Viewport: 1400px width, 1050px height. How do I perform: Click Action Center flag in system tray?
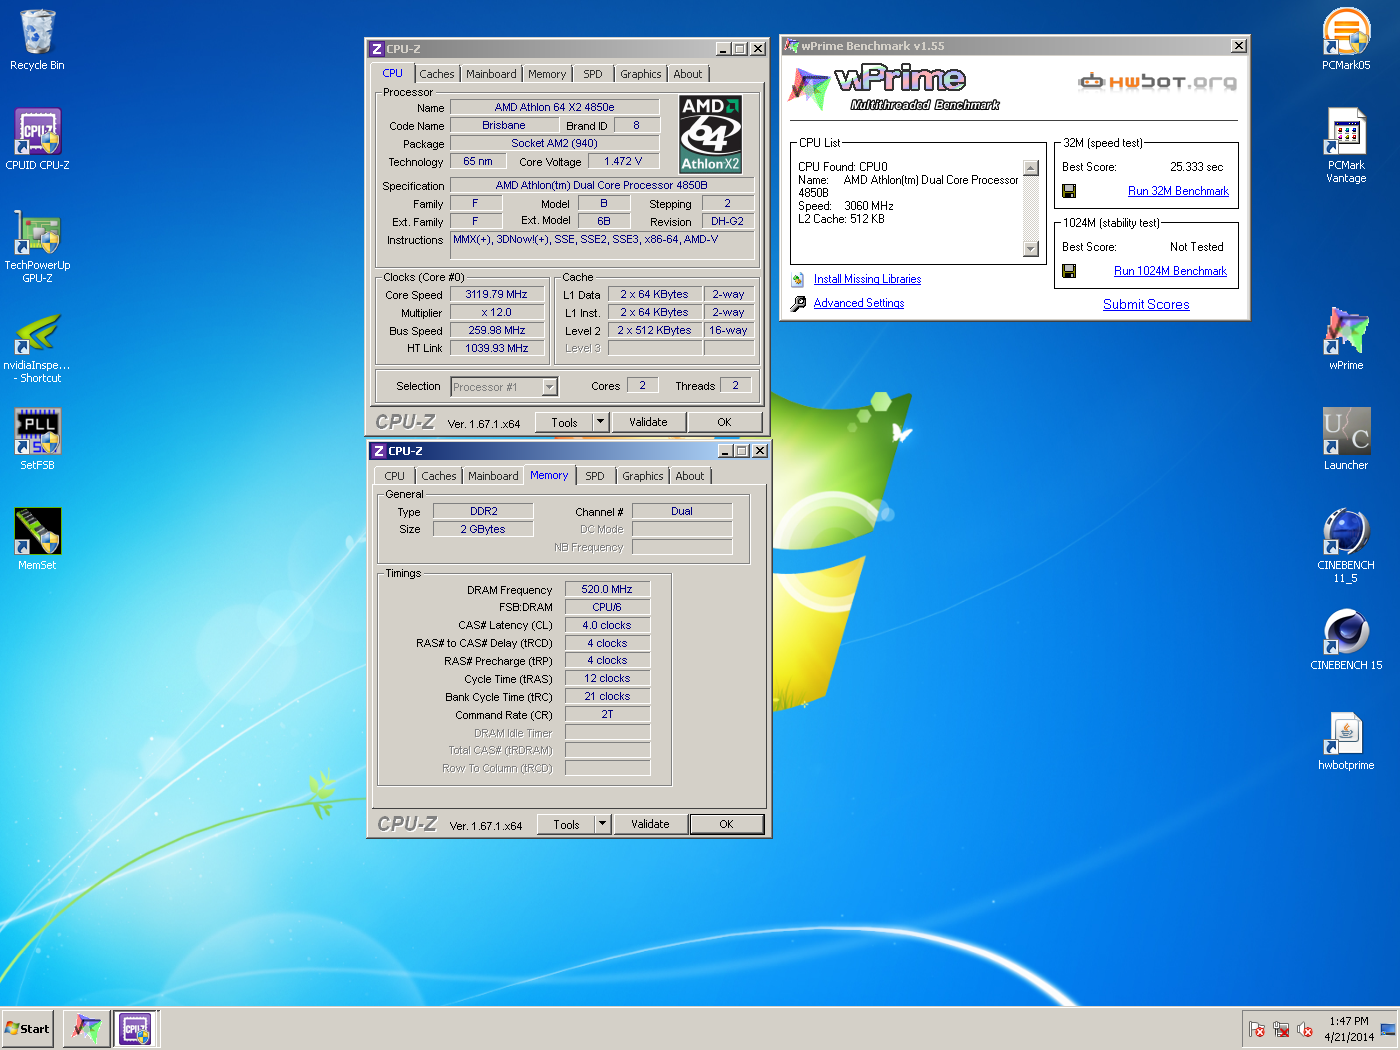(1257, 1029)
